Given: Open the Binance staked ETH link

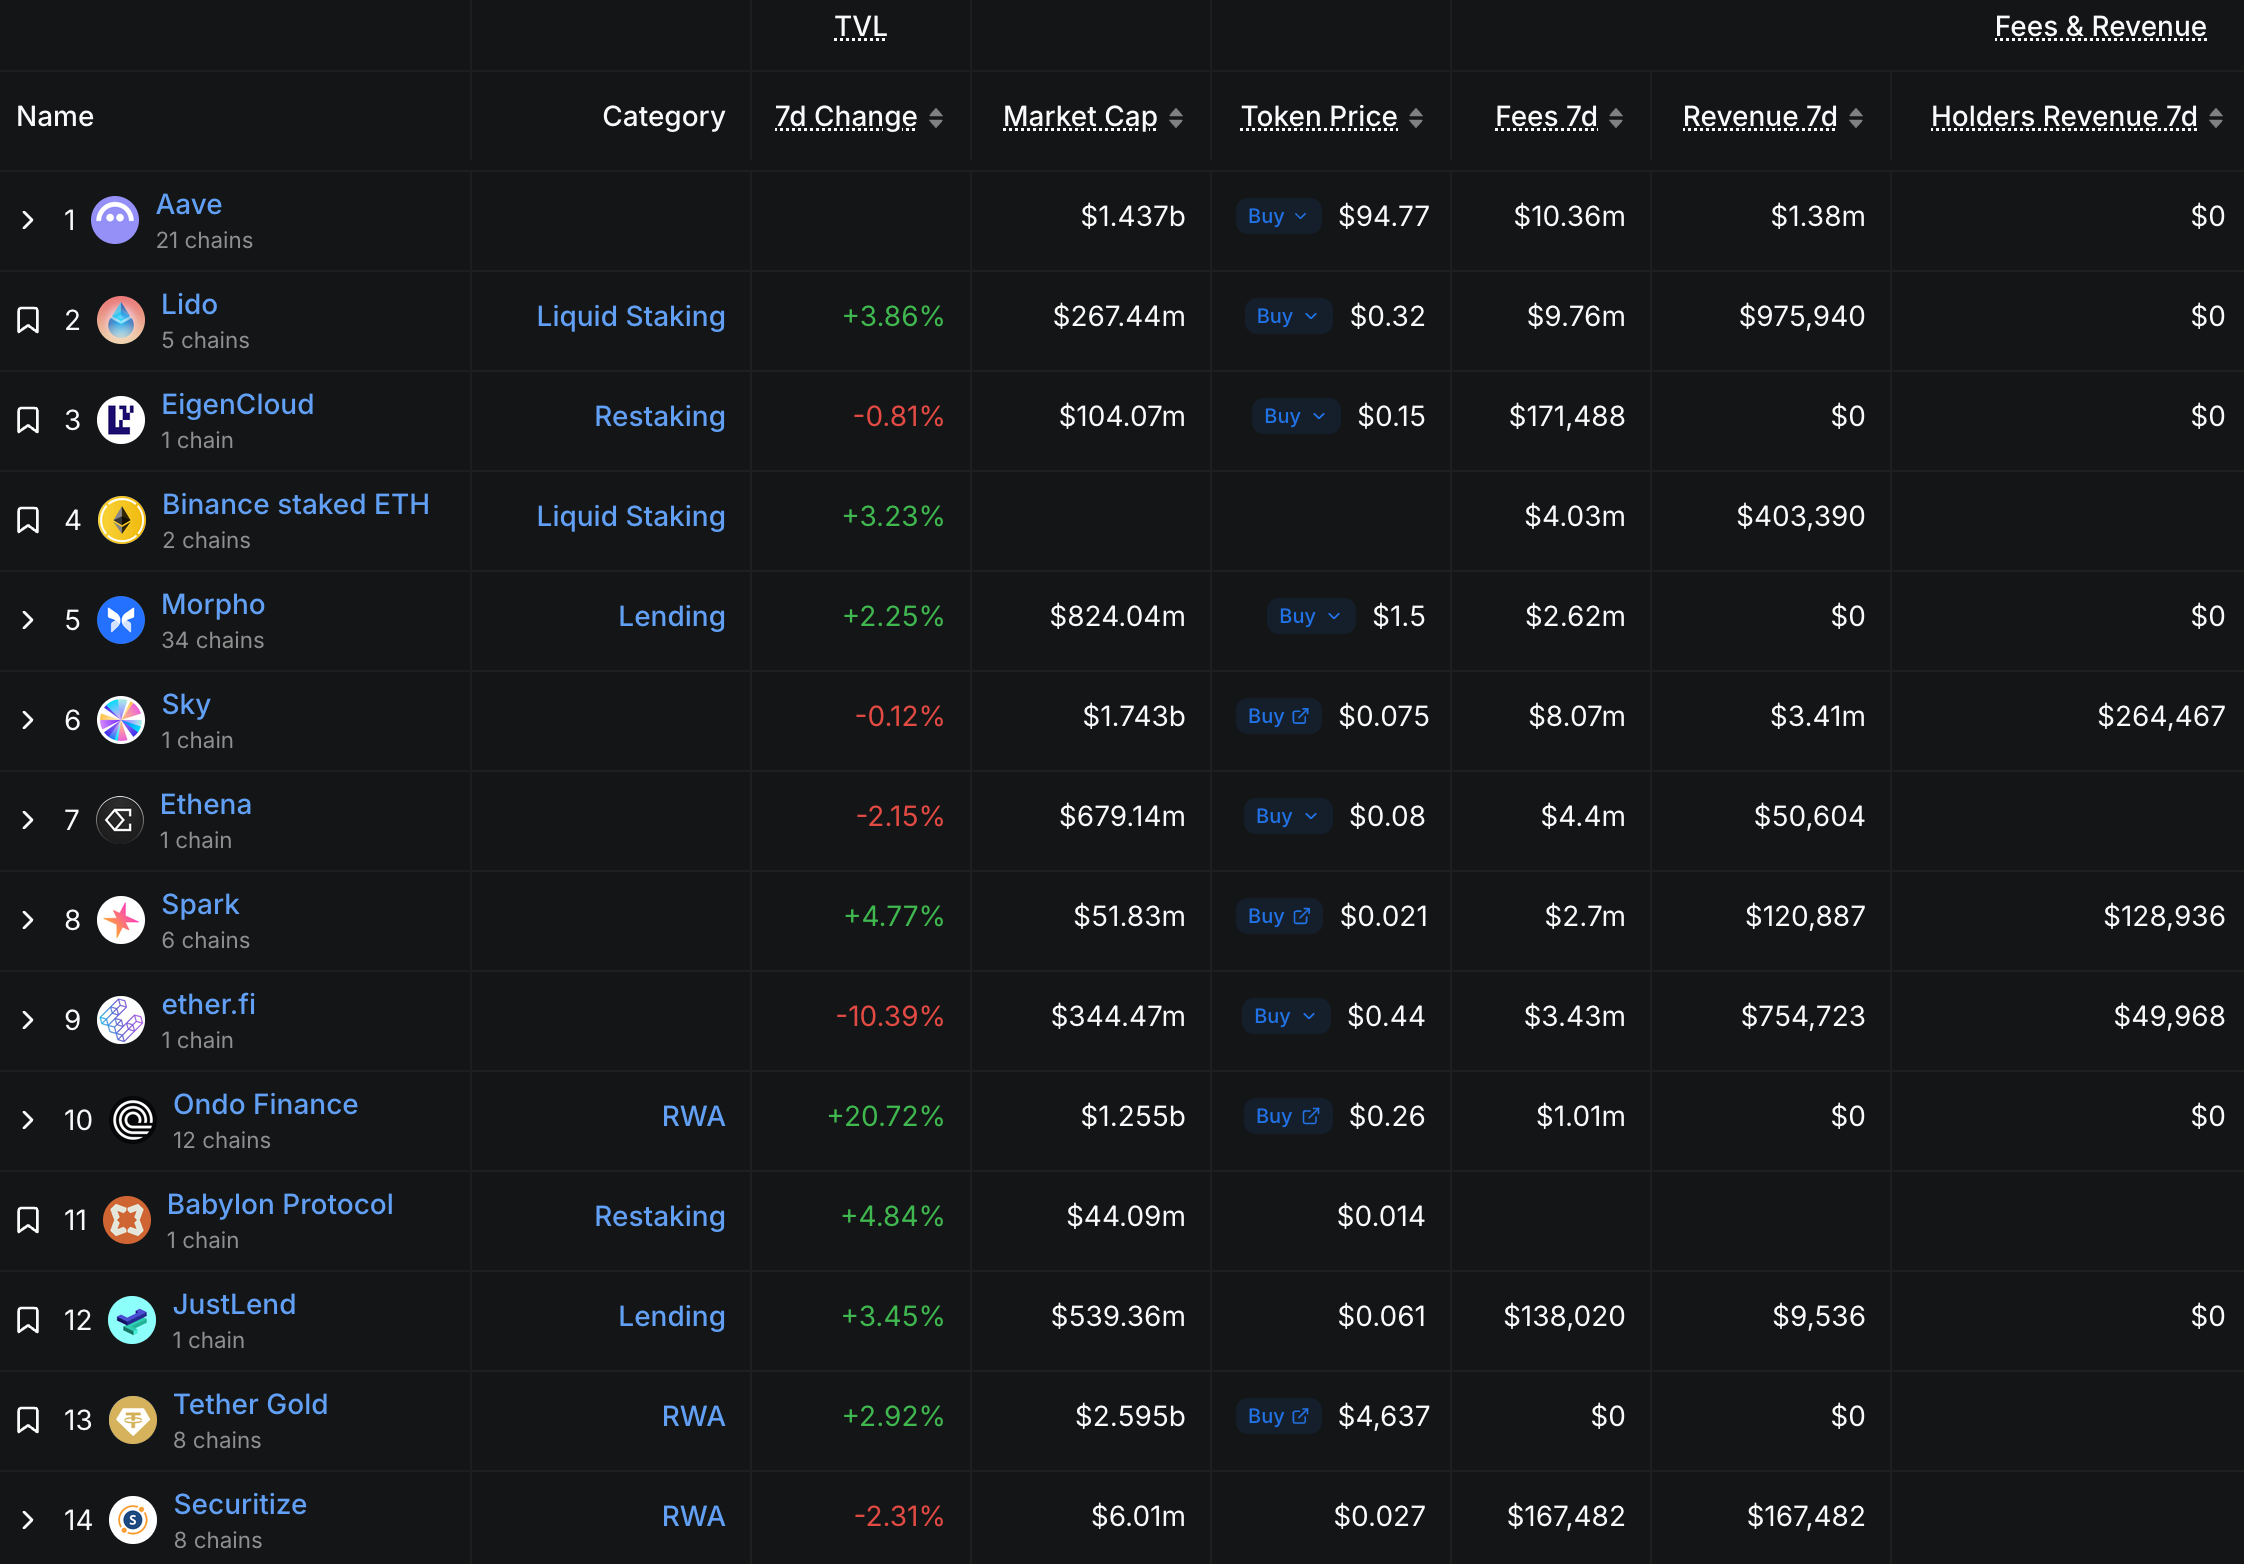Looking at the screenshot, I should (x=295, y=504).
